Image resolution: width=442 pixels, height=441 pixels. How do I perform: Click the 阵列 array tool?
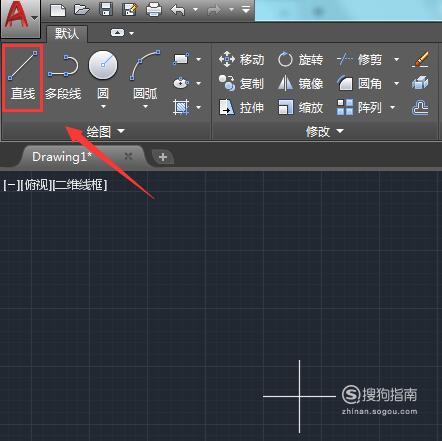coord(359,107)
